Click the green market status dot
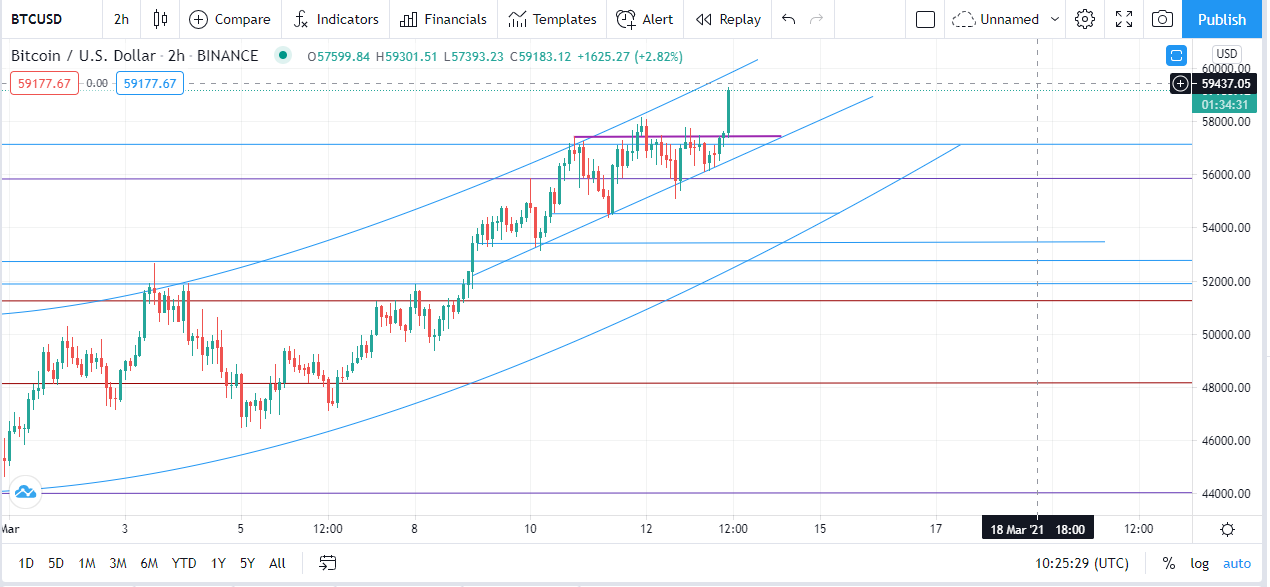Image resolution: width=1270 pixels, height=587 pixels. 284,56
